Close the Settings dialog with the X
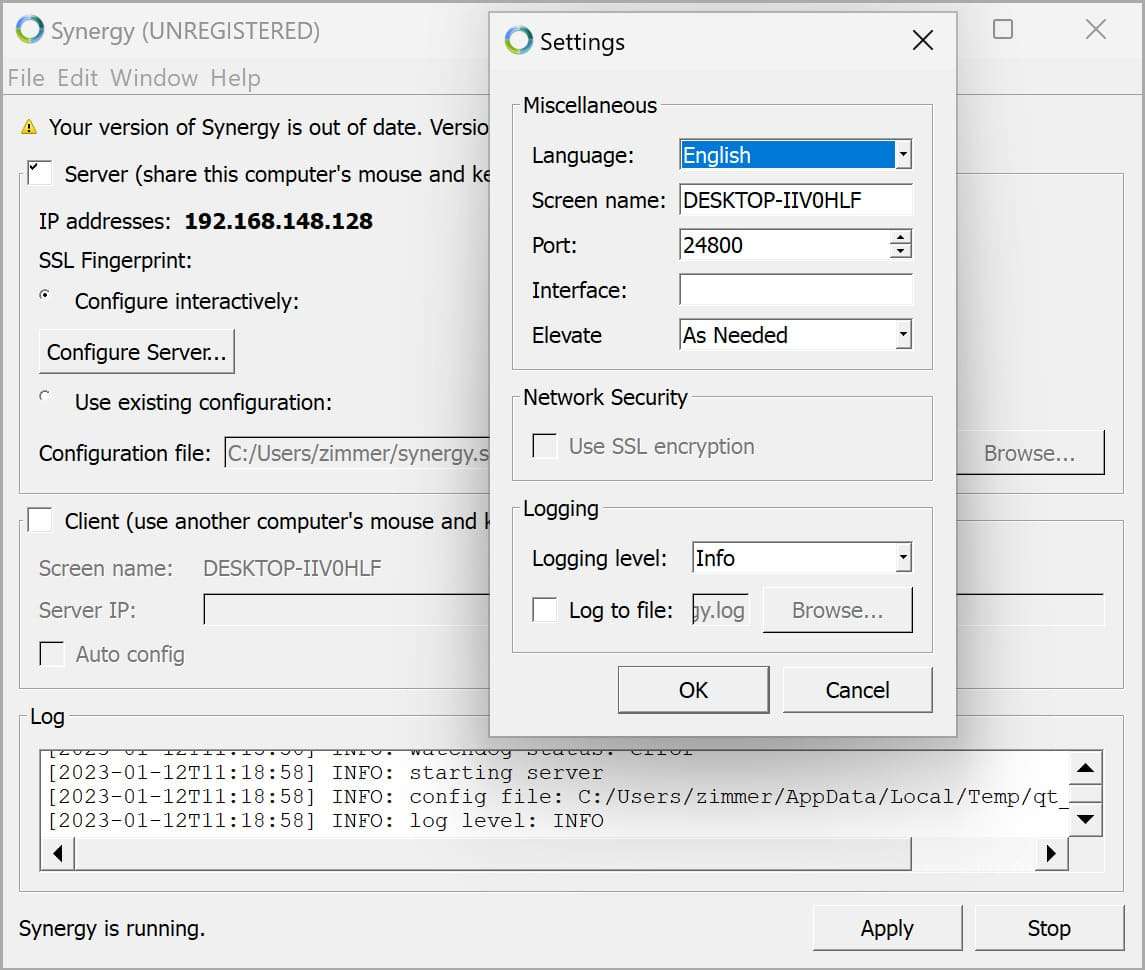1145x970 pixels. click(923, 40)
